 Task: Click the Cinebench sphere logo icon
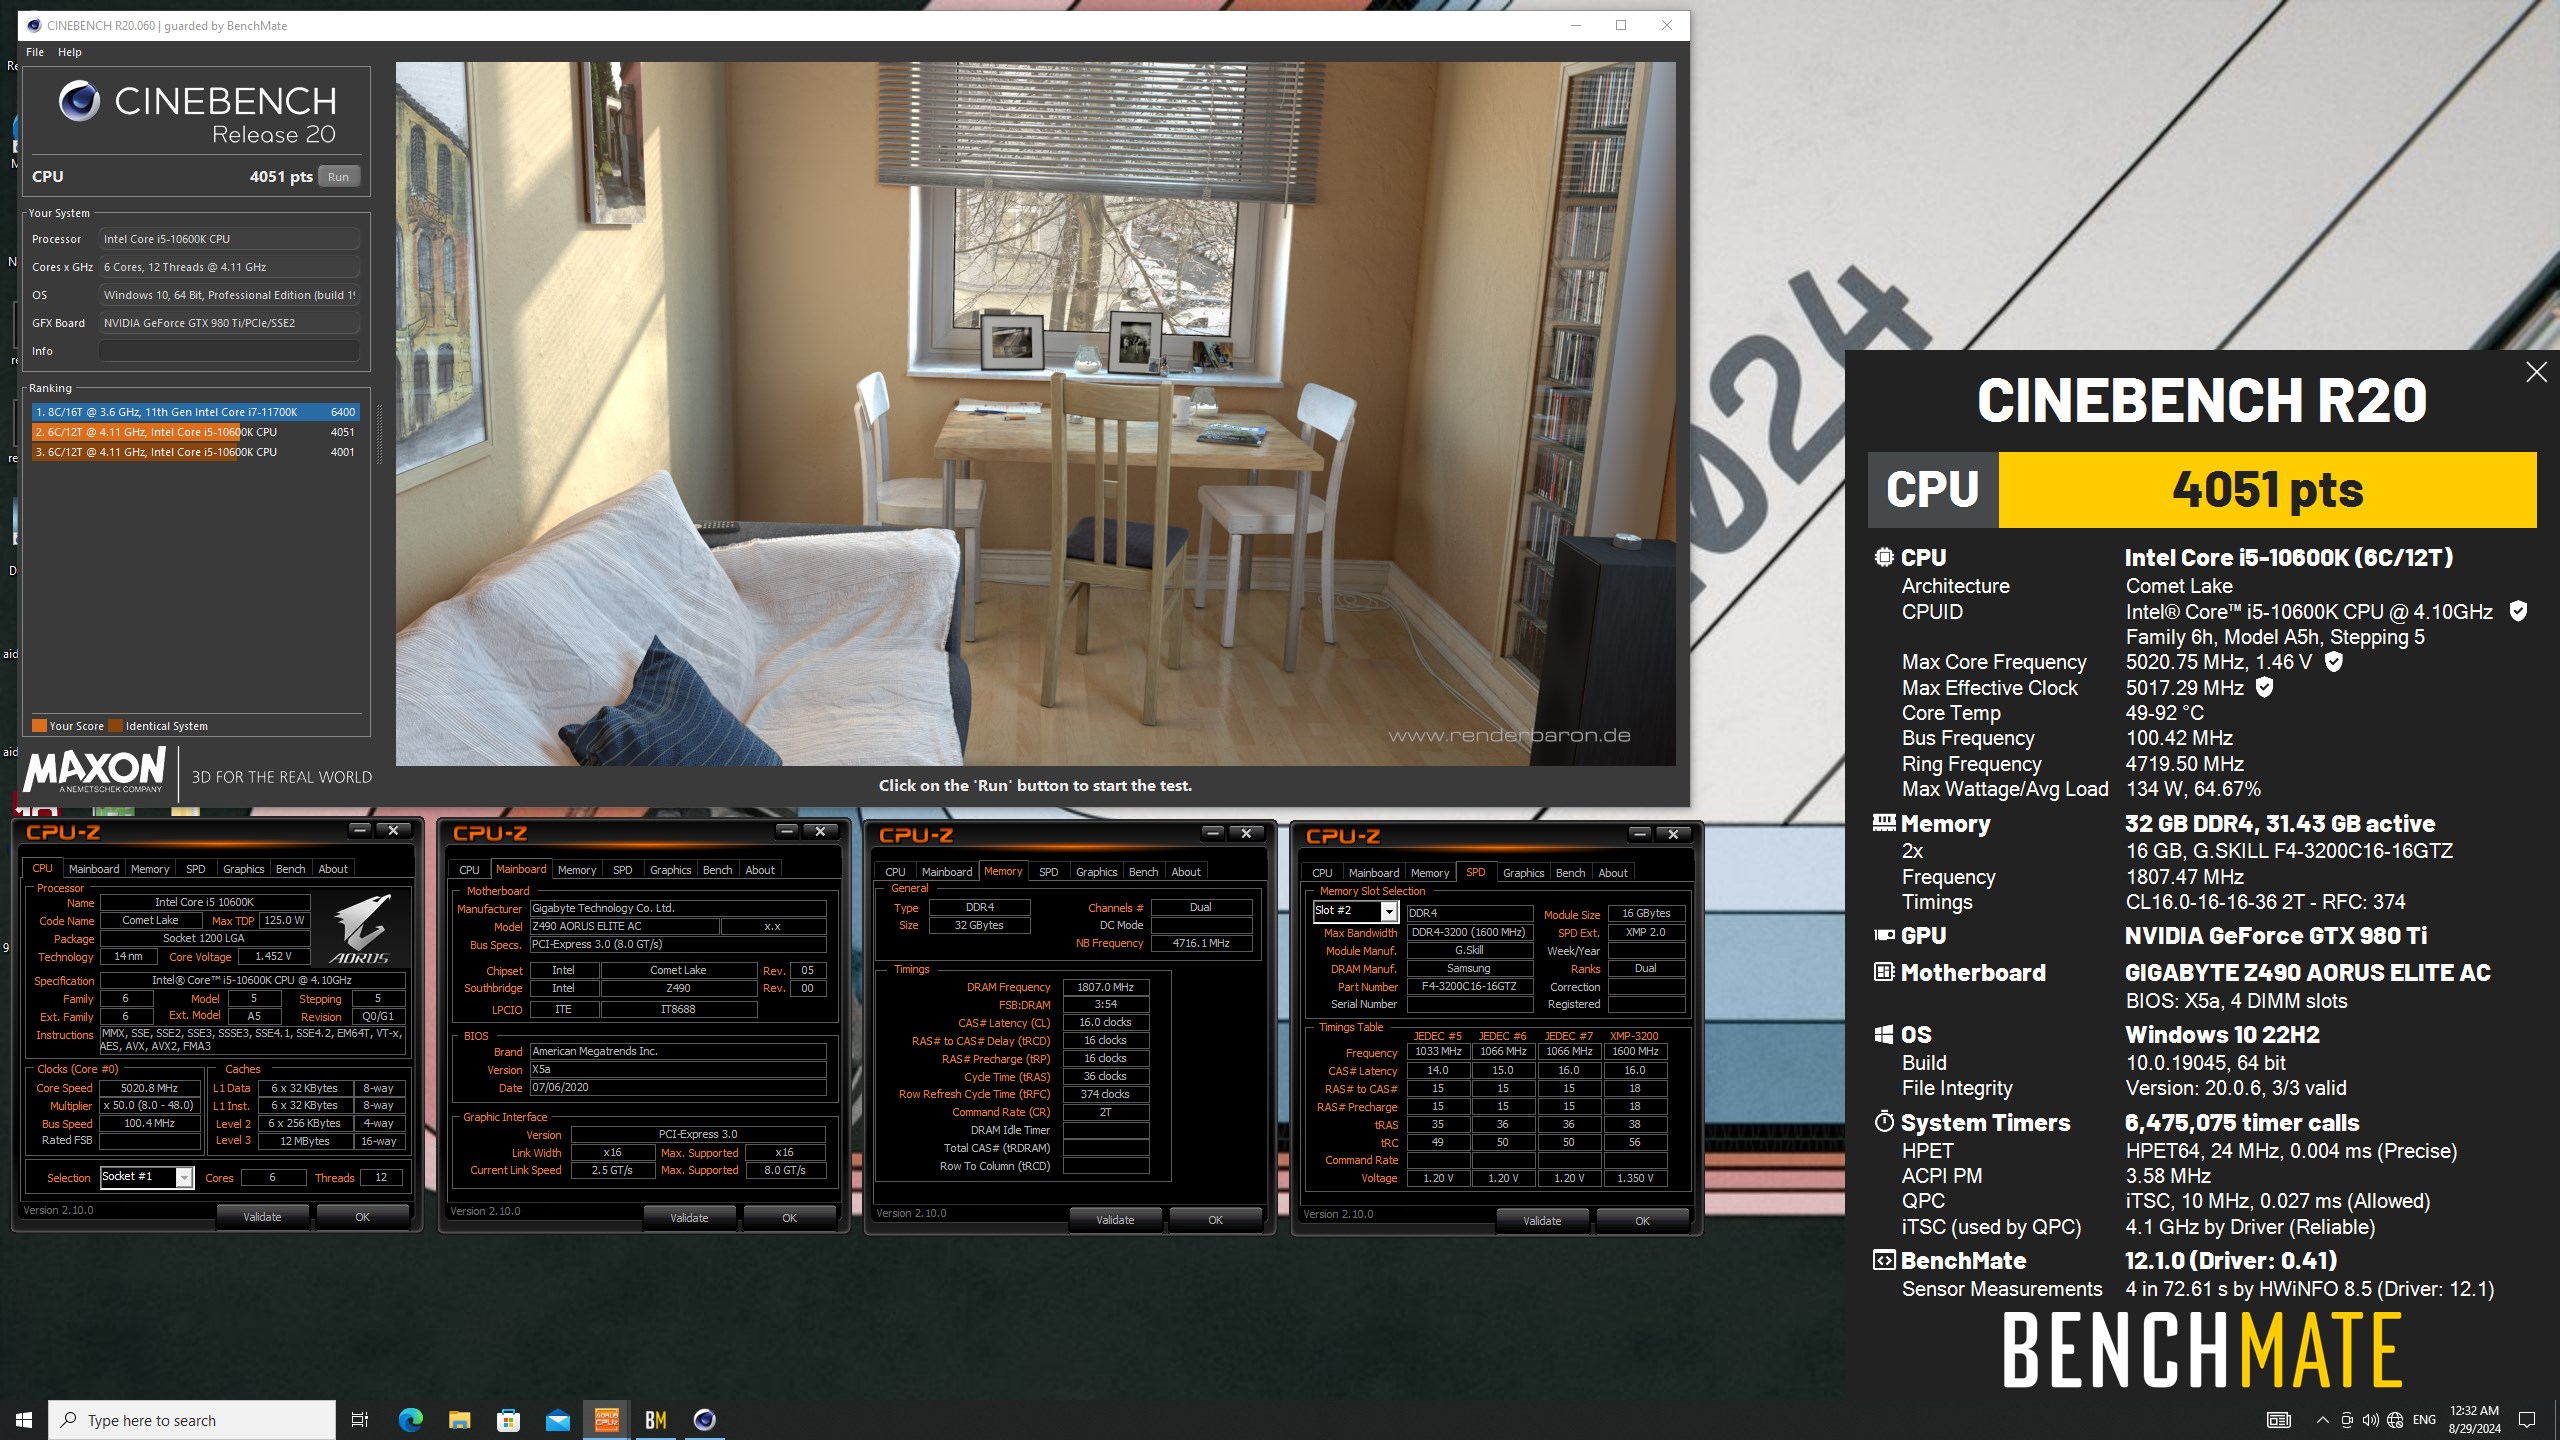click(x=79, y=101)
